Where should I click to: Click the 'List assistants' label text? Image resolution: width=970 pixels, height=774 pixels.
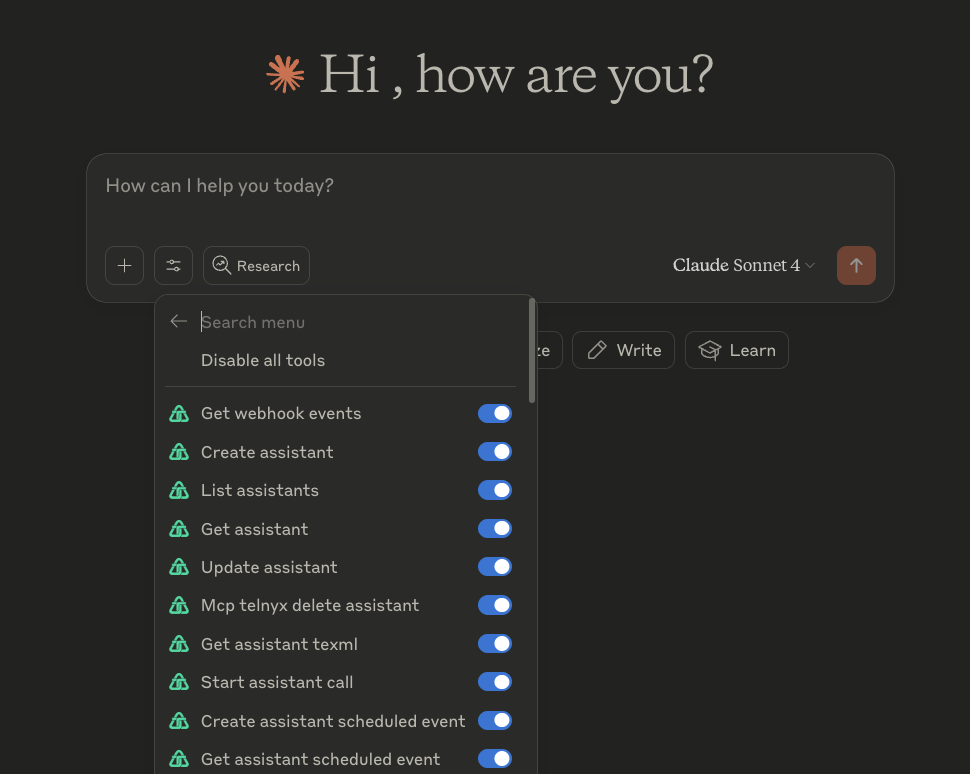[260, 490]
